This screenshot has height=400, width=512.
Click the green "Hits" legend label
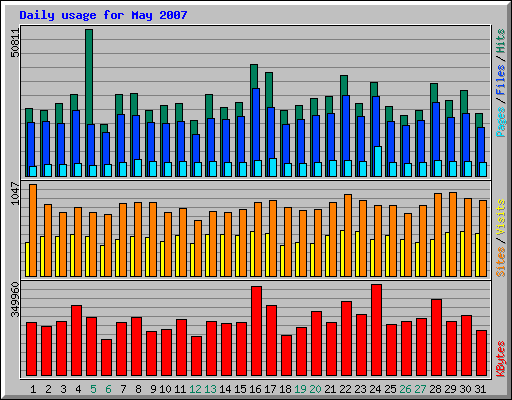coord(500,41)
